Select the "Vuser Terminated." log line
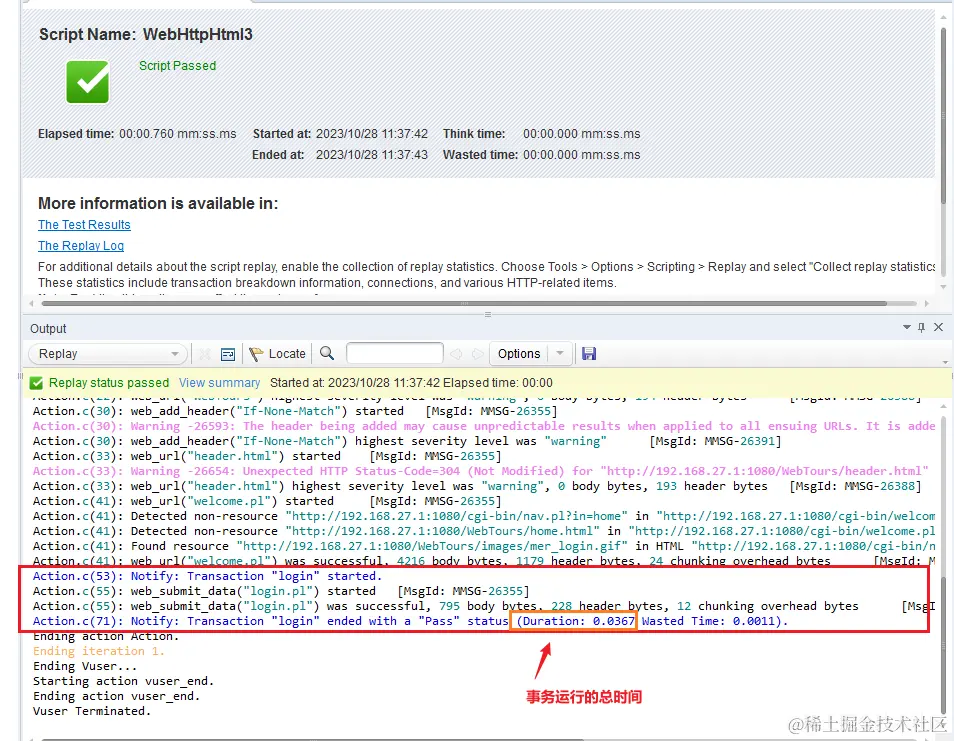The width and height of the screenshot is (954, 741). [92, 711]
